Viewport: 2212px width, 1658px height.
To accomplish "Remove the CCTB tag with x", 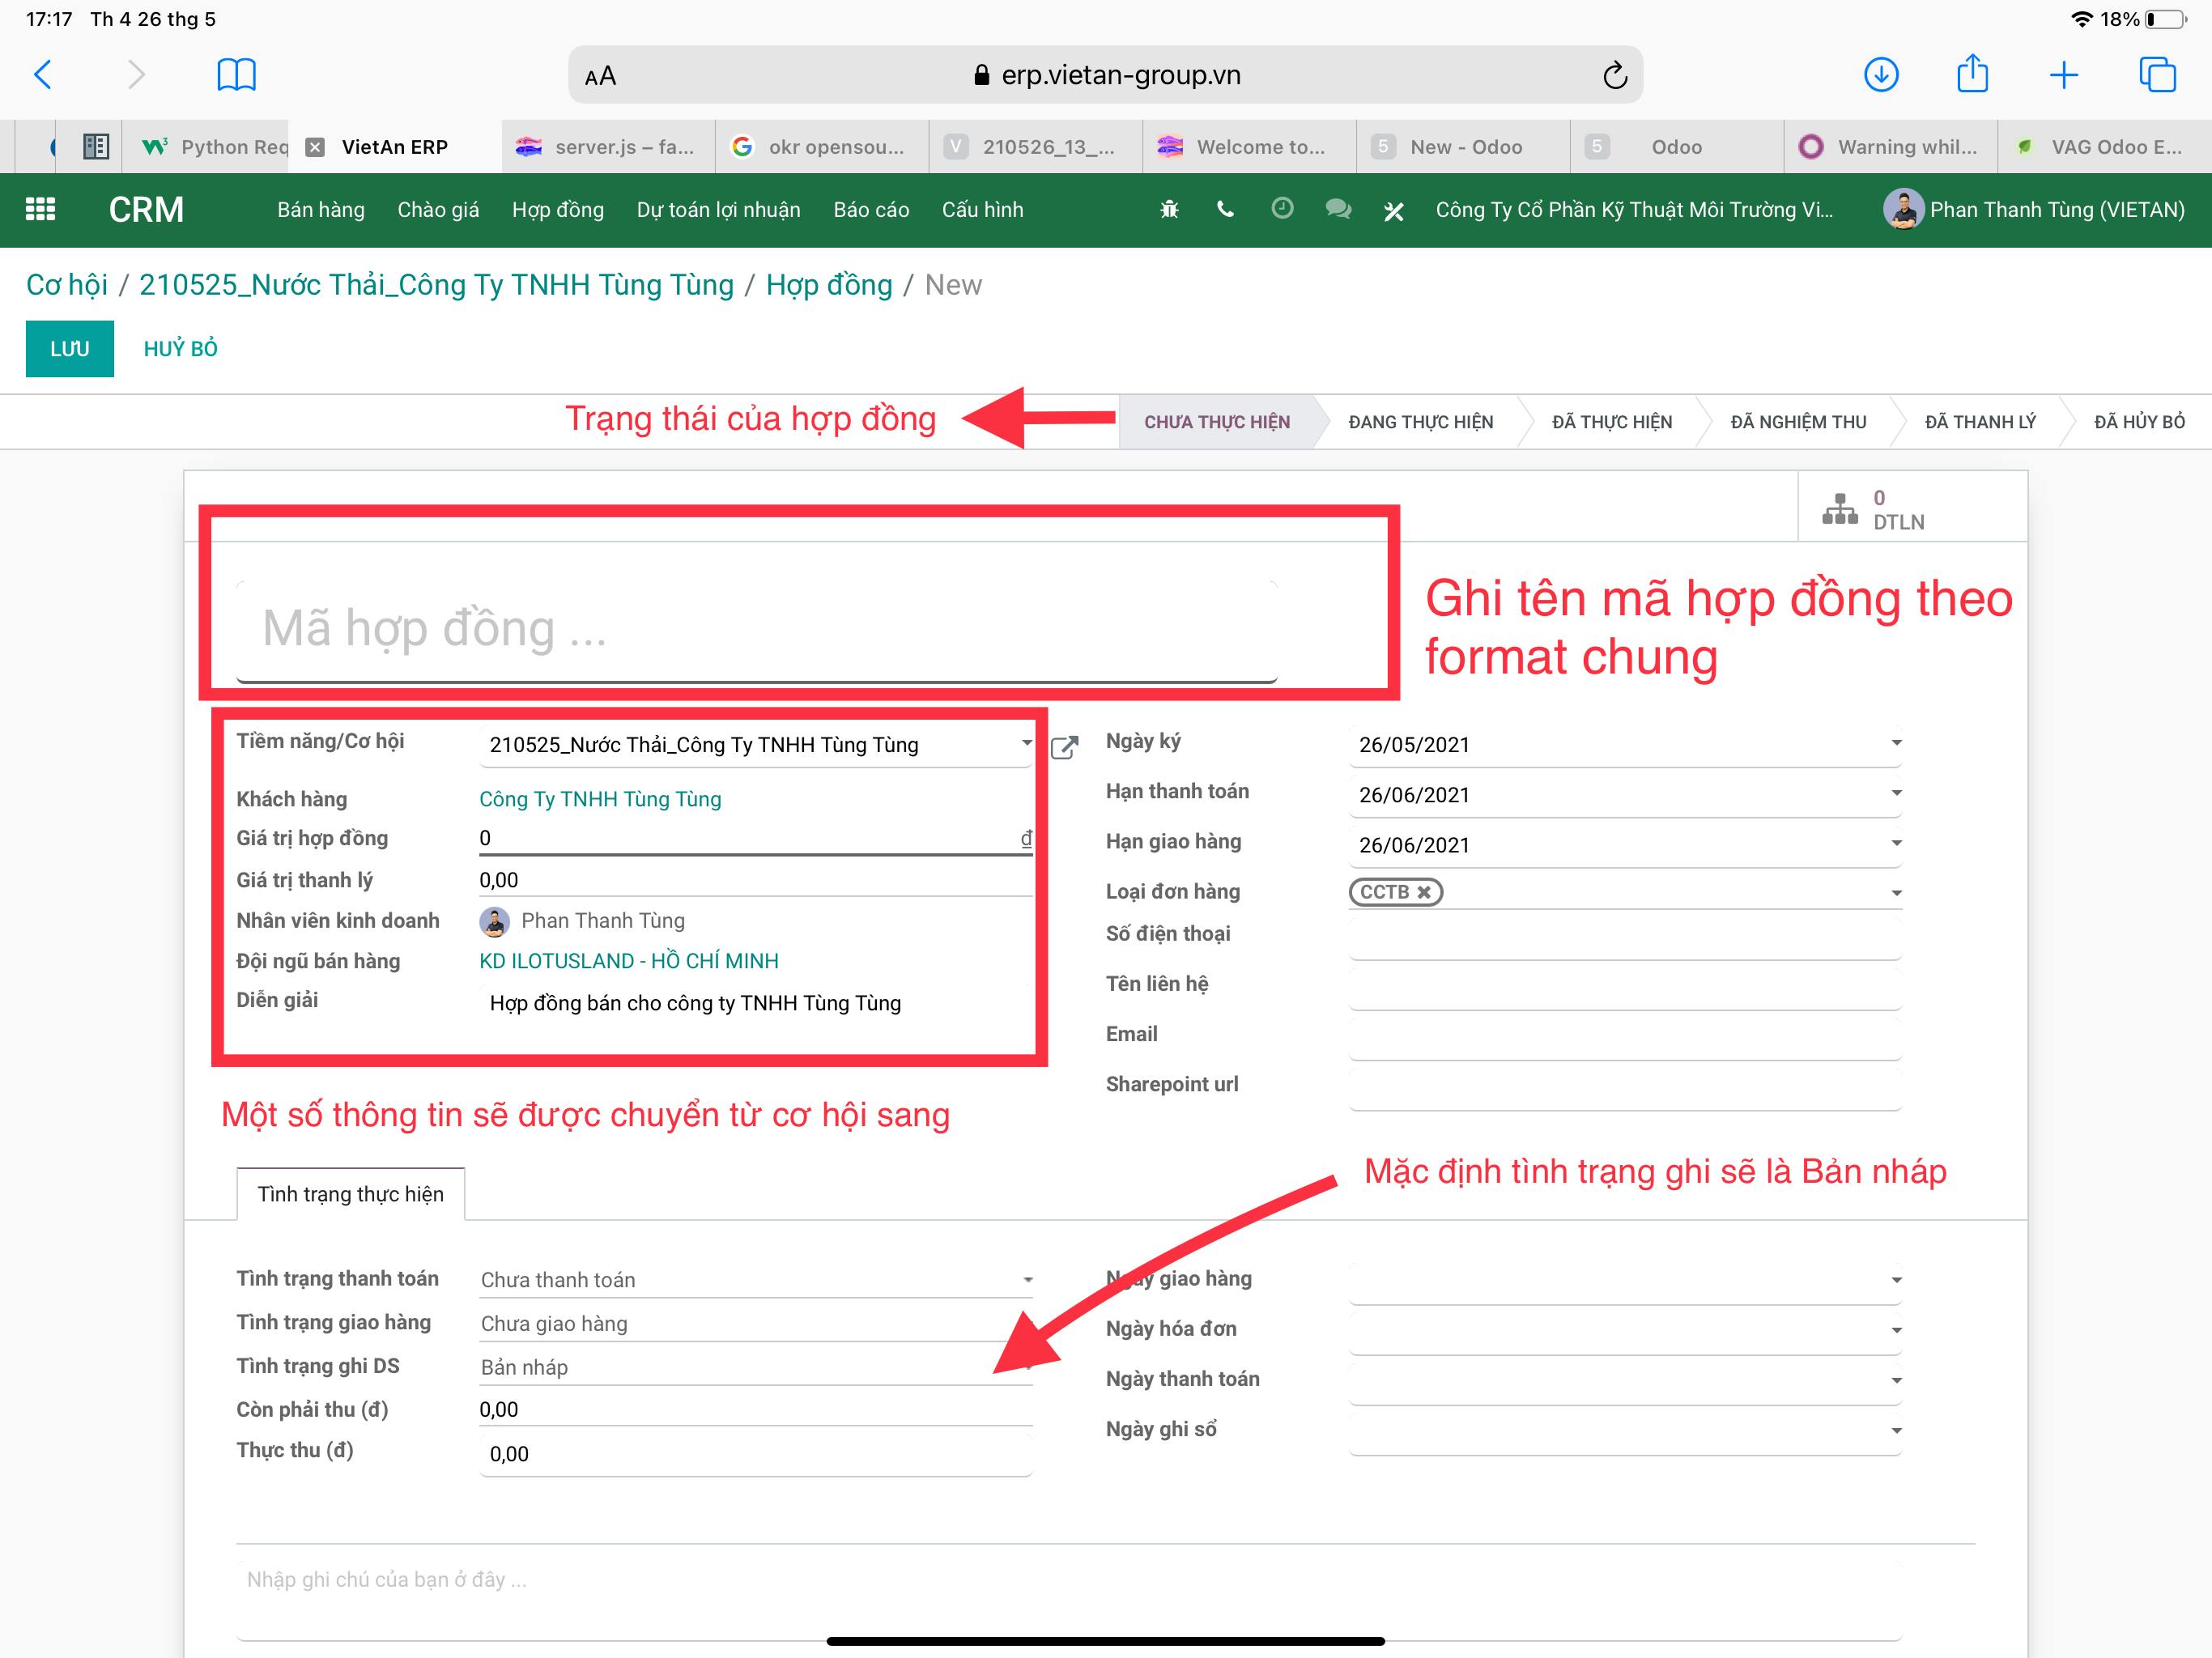I will pyautogui.click(x=1424, y=892).
